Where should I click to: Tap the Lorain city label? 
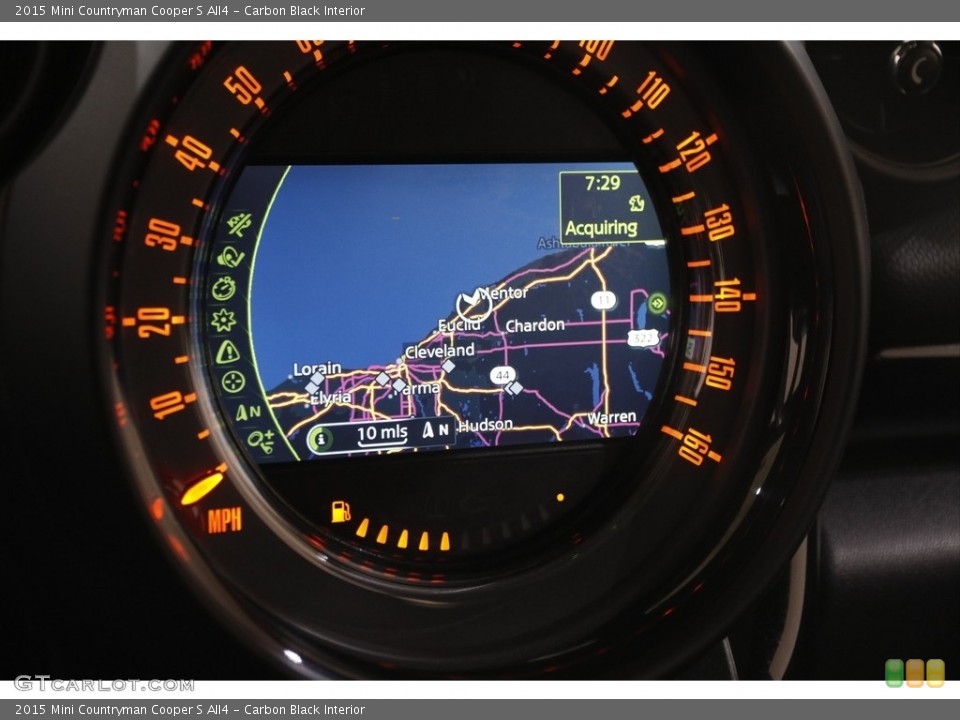[317, 369]
